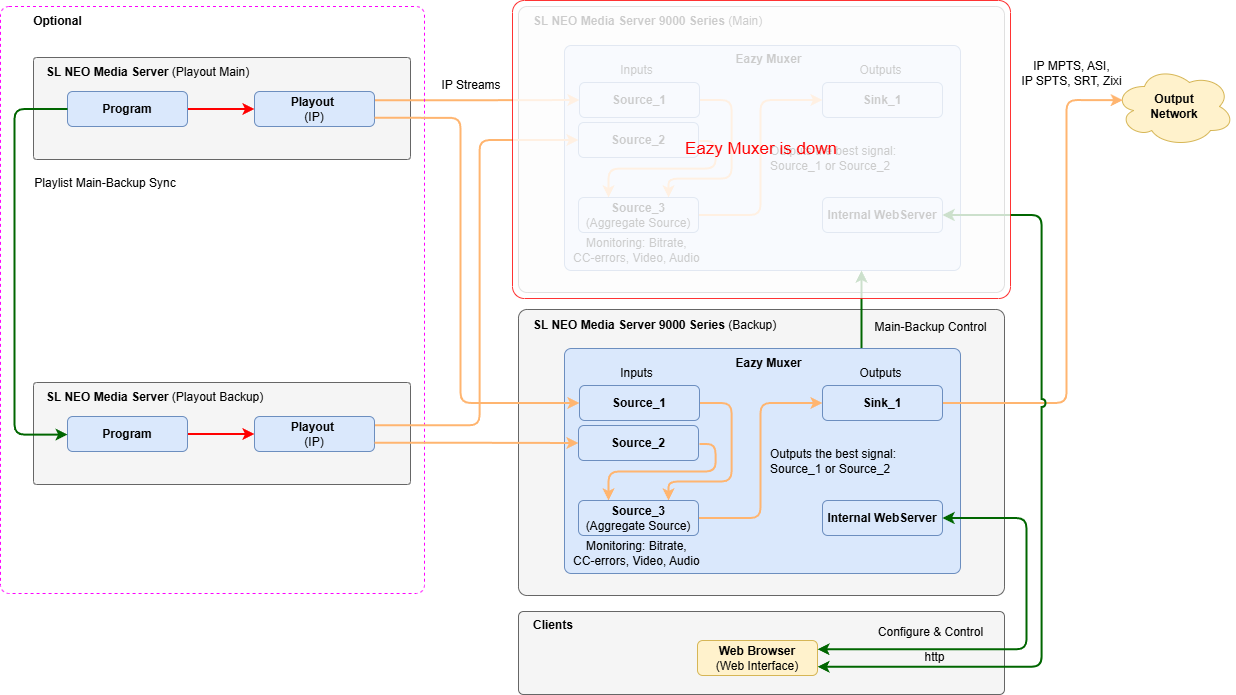Select Sink_1 box in the Backup Eazy Muxer
1236x695 pixels.
[882, 403]
